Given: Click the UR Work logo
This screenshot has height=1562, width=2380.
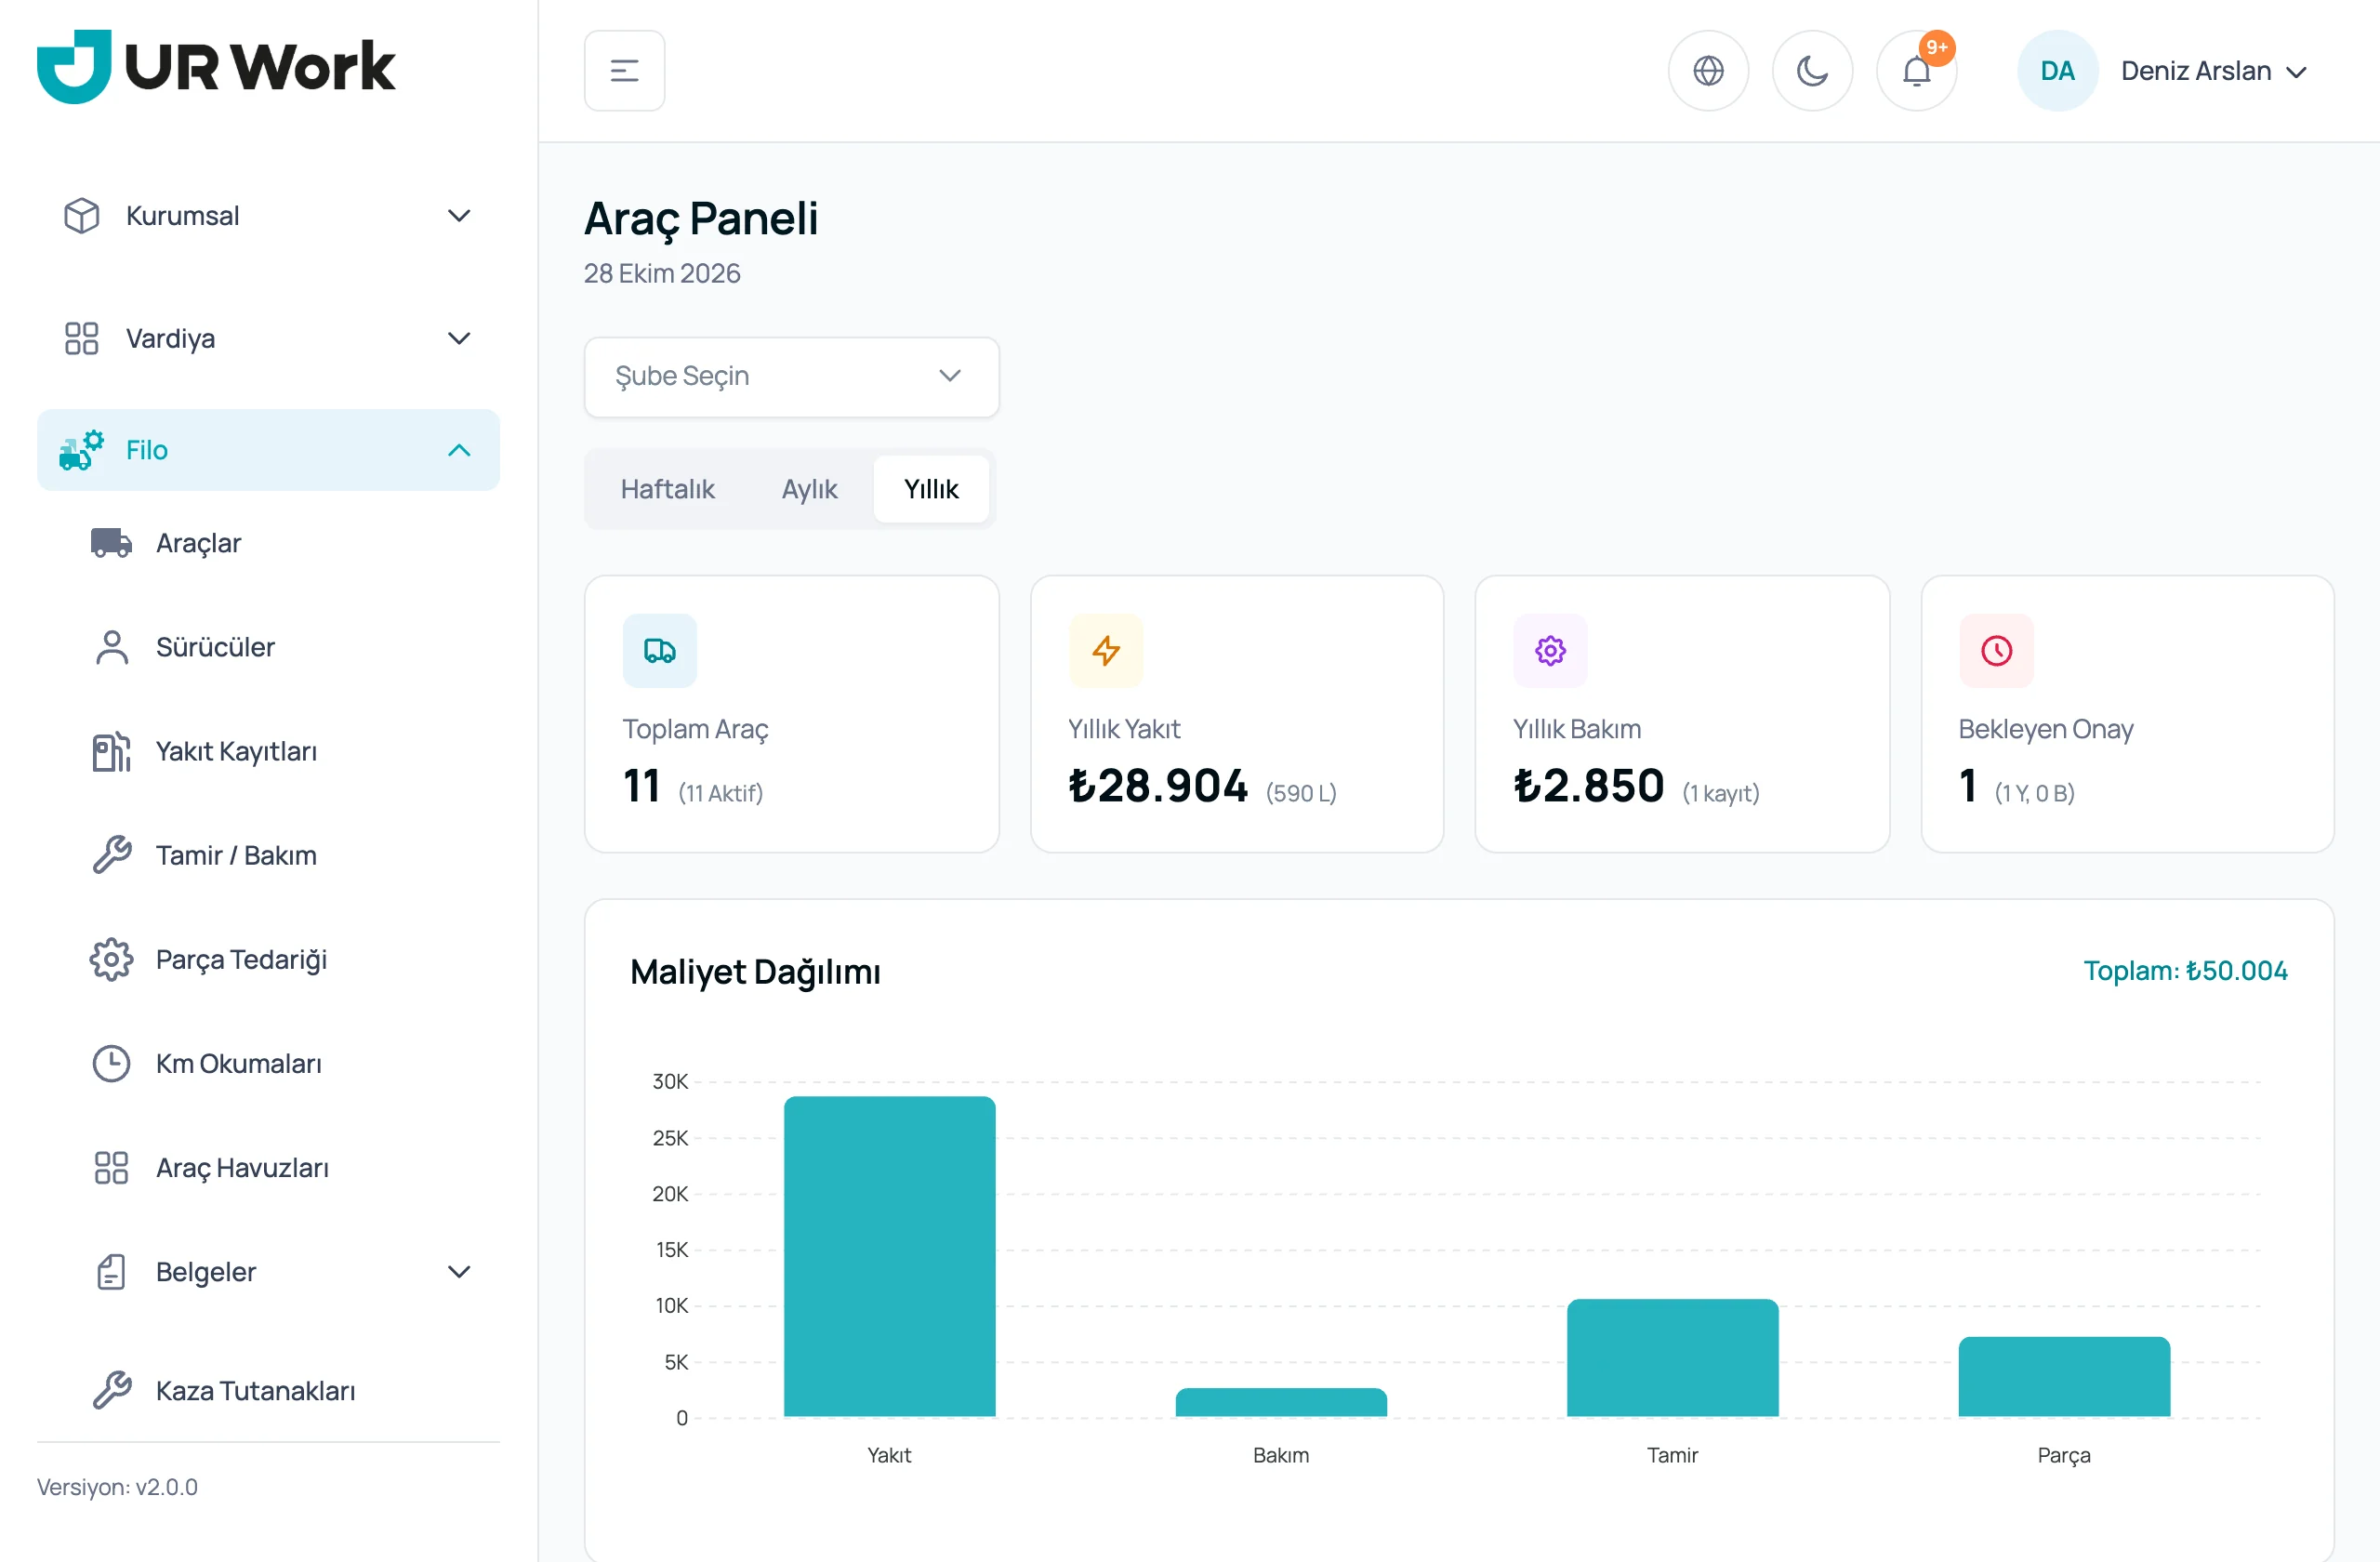Looking at the screenshot, I should coord(216,66).
